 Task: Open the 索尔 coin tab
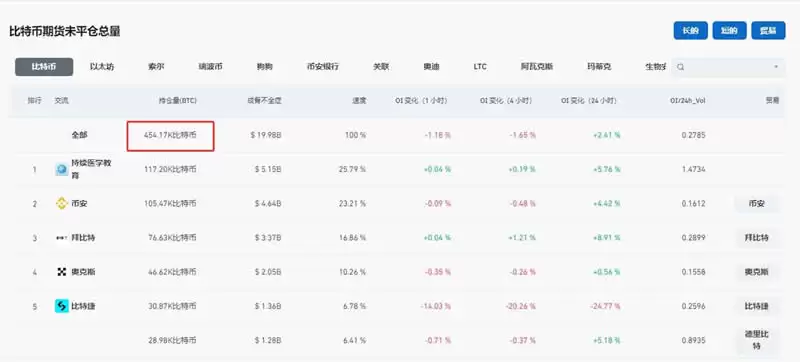point(157,67)
